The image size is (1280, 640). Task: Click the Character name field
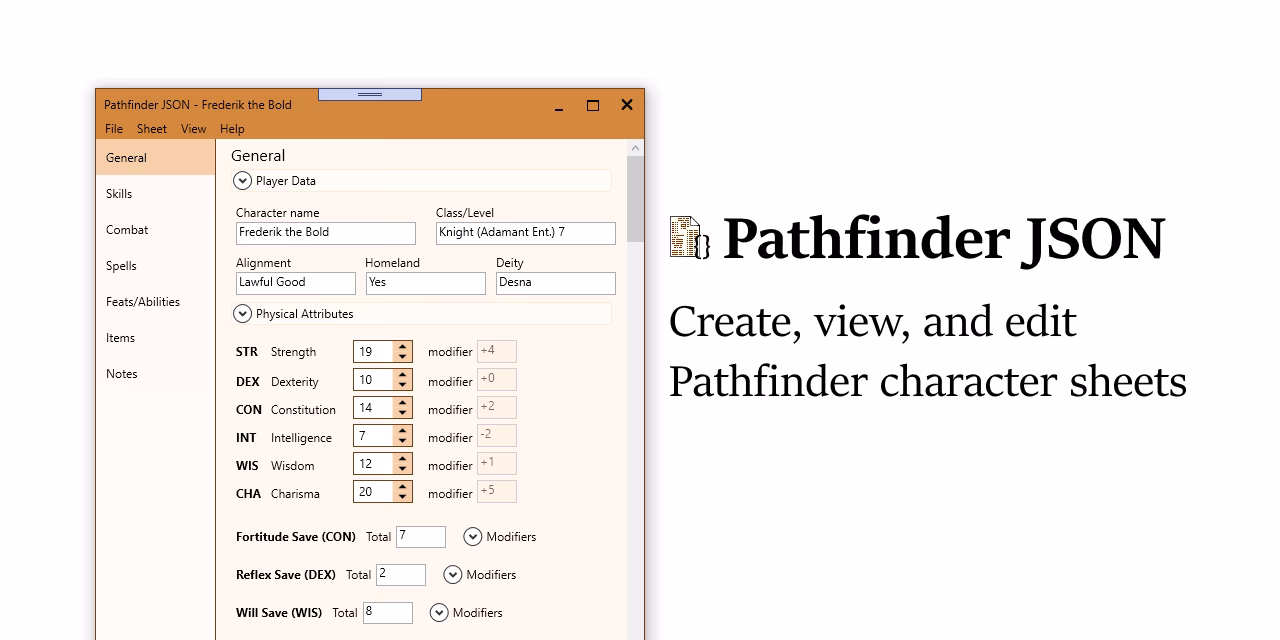[326, 233]
